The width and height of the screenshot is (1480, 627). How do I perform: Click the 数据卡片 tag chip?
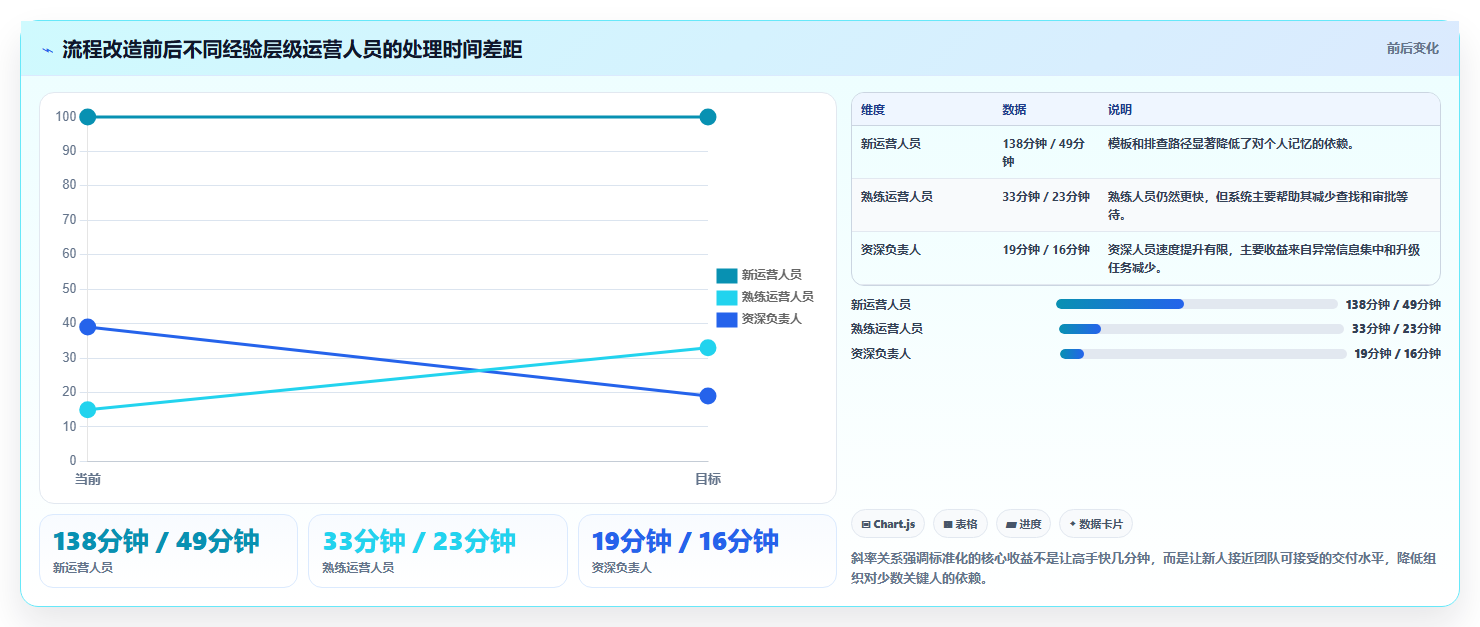point(1096,524)
